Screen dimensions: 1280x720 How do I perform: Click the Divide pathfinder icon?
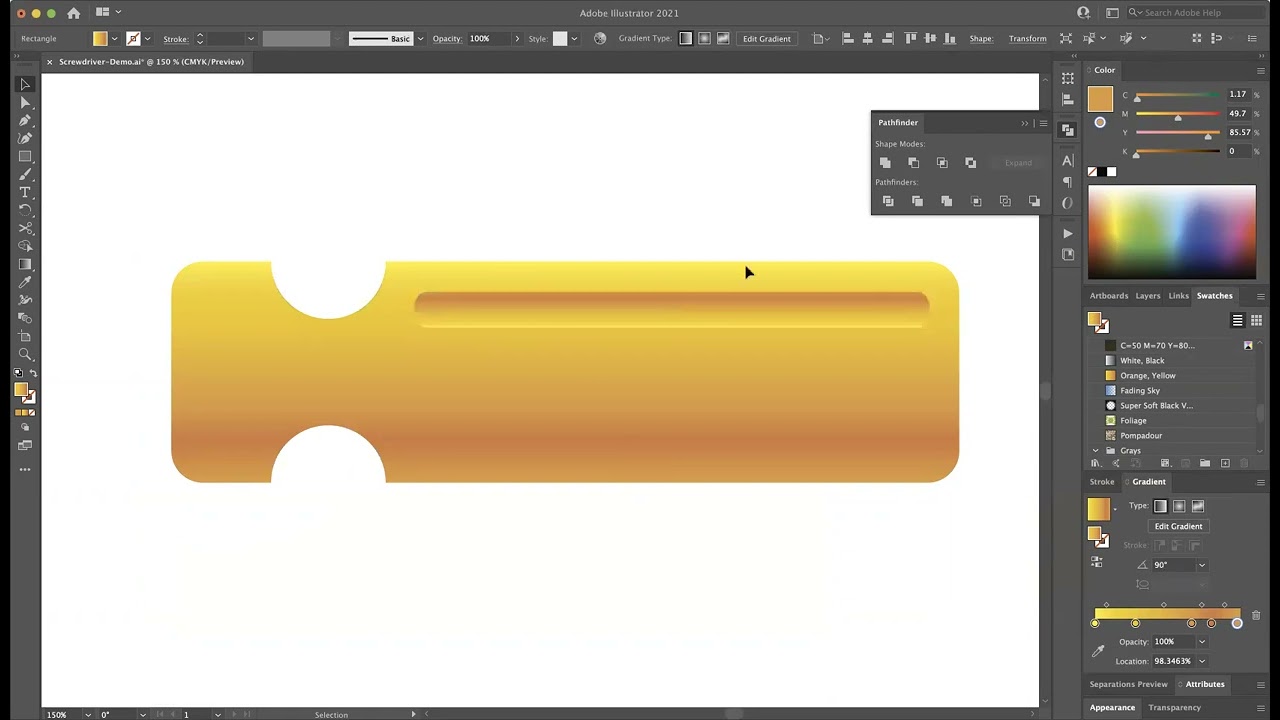tap(888, 201)
